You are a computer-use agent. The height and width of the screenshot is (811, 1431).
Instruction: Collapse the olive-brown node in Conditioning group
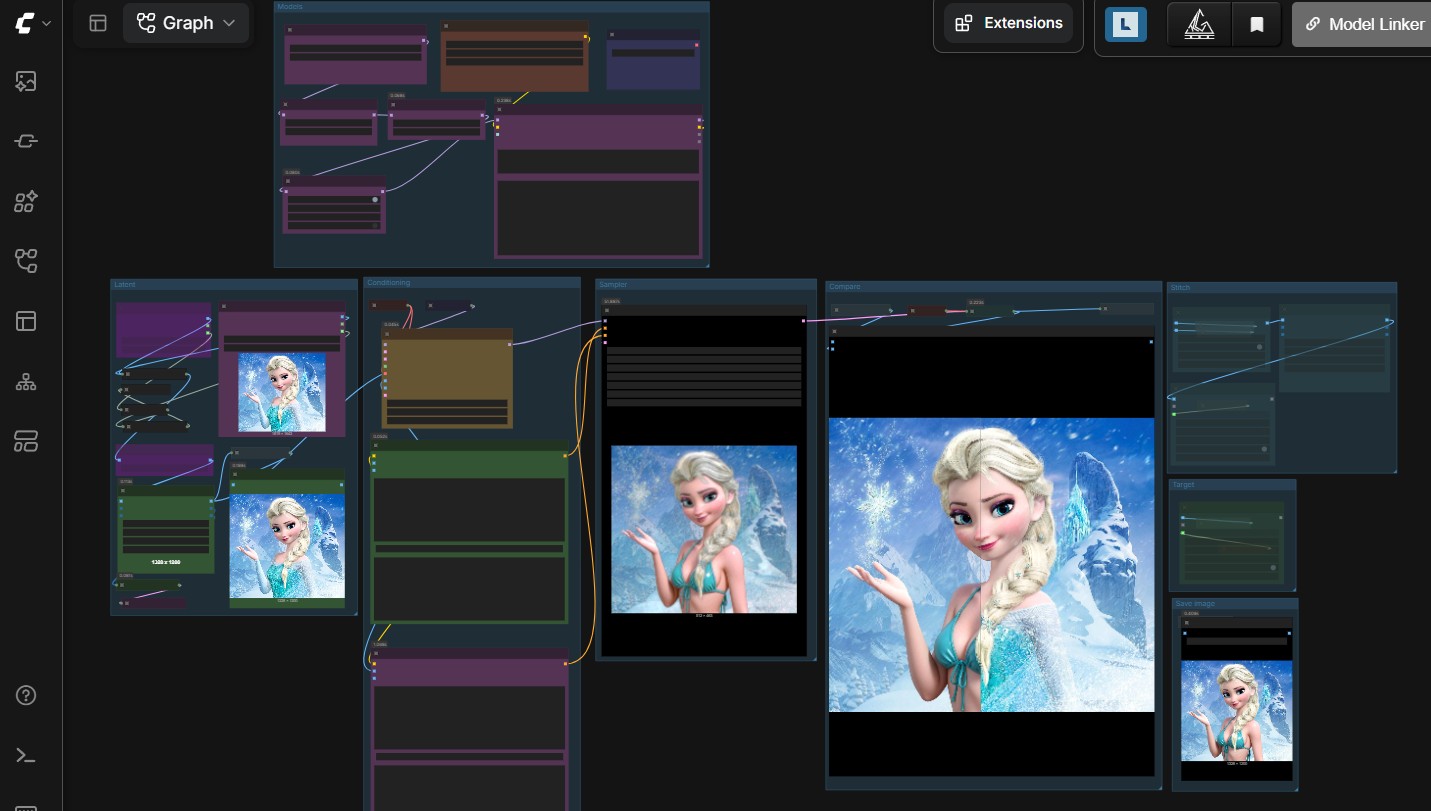(x=389, y=333)
